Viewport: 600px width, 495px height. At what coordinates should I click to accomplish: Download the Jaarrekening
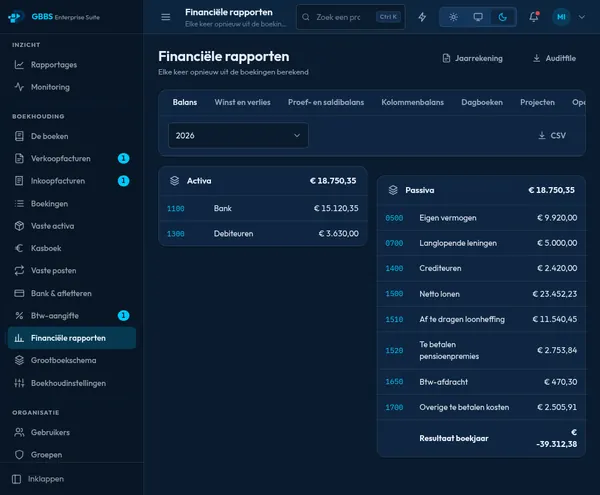click(x=473, y=58)
